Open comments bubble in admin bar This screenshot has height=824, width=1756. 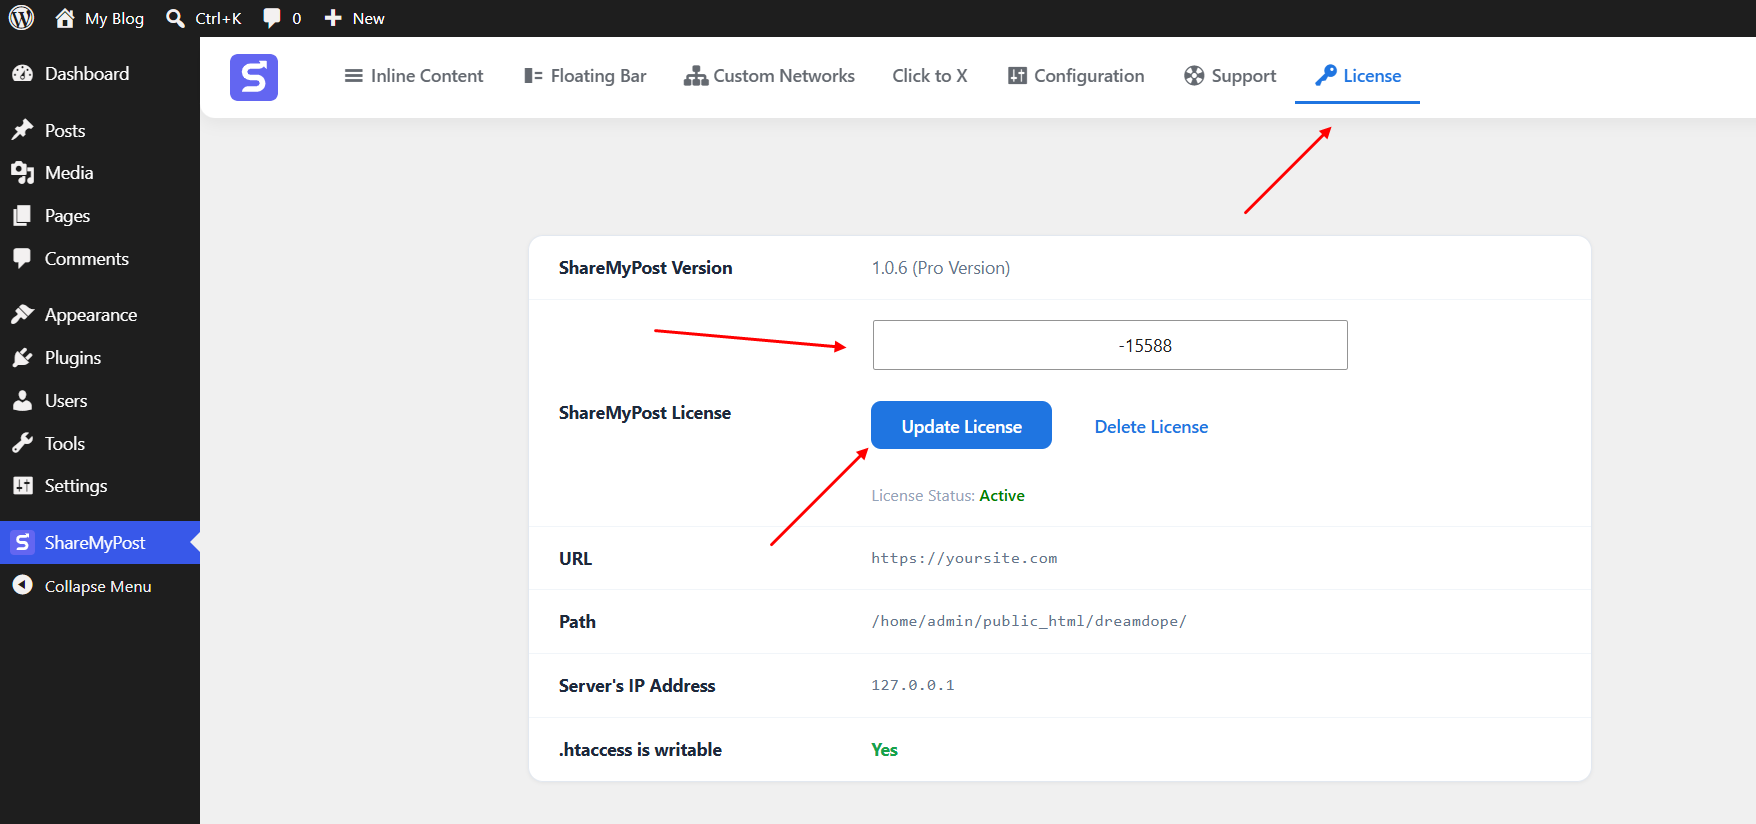[x=272, y=18]
